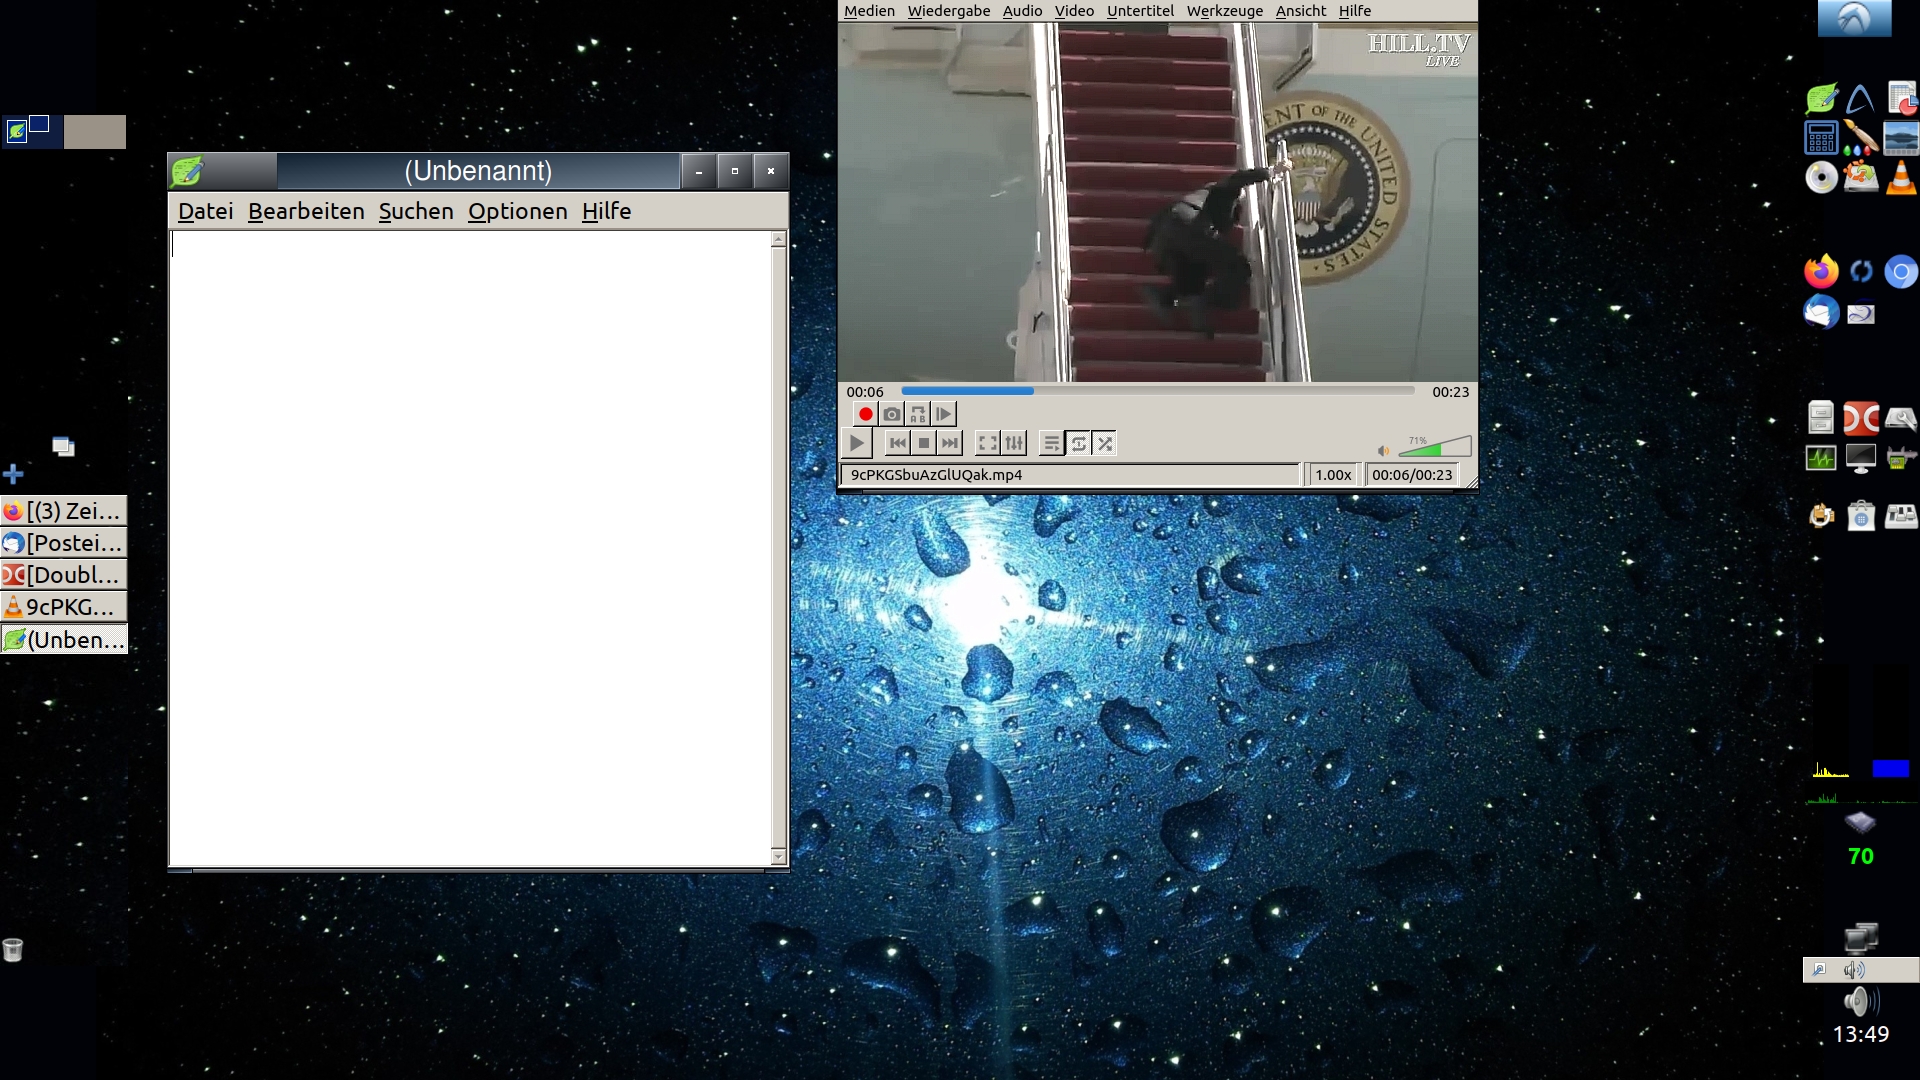The image size is (1920, 1080).
Task: Click the A-B loop icon
Action: pyautogui.click(x=918, y=414)
